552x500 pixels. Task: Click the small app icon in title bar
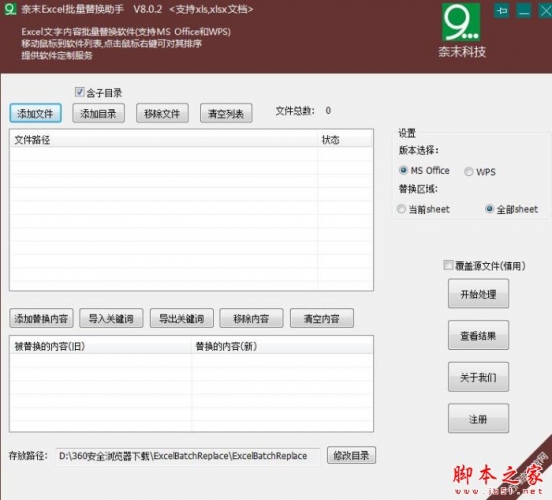[10, 9]
